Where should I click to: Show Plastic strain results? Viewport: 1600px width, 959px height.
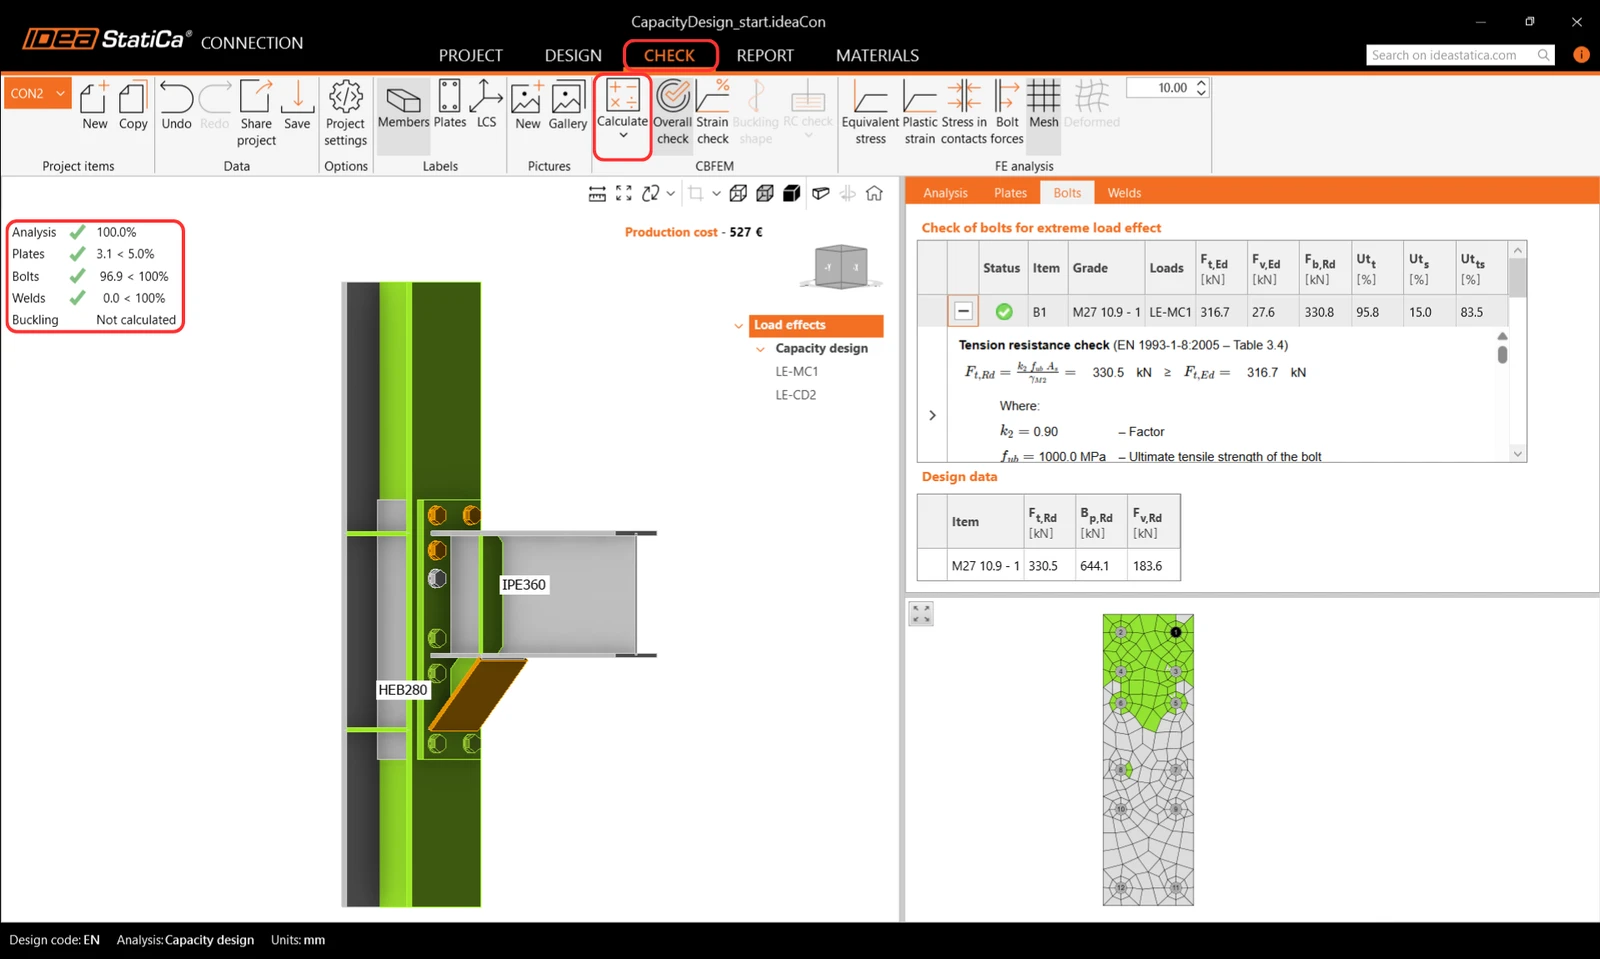(x=920, y=114)
